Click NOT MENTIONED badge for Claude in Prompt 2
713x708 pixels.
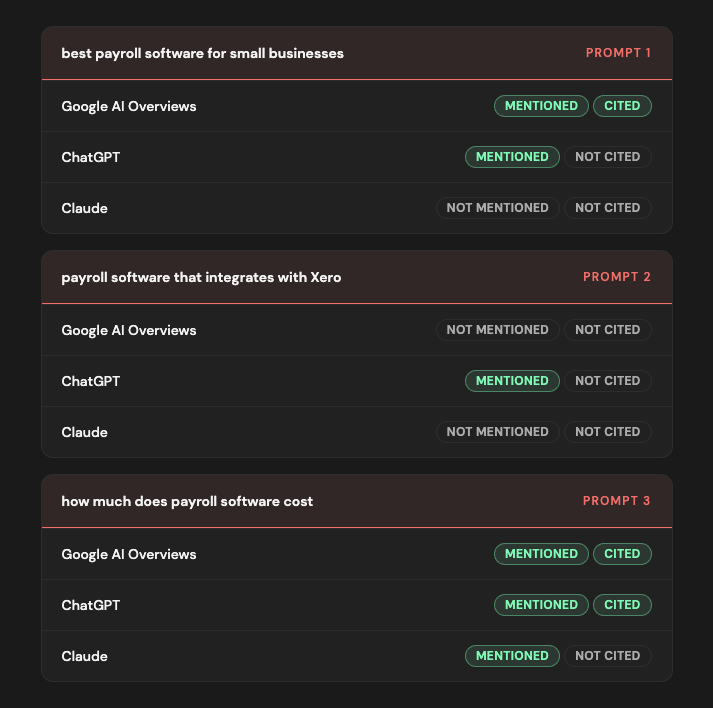497,432
